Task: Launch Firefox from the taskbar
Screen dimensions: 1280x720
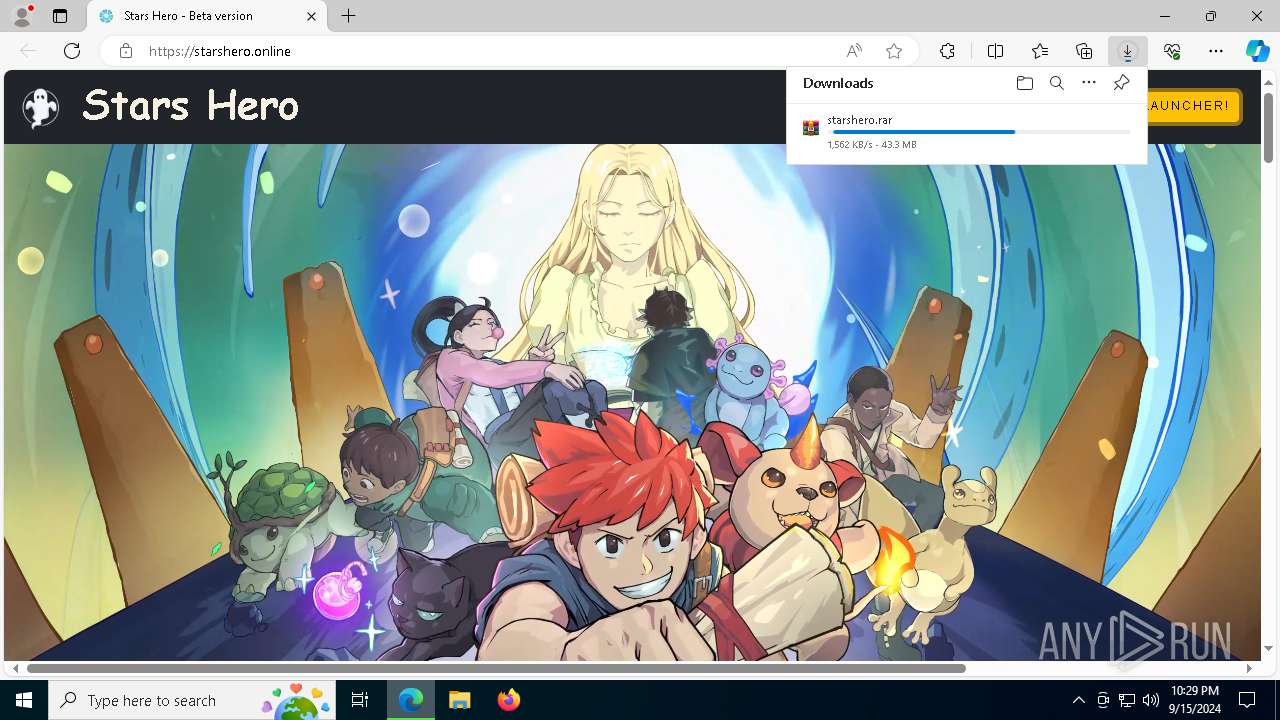Action: coord(508,700)
